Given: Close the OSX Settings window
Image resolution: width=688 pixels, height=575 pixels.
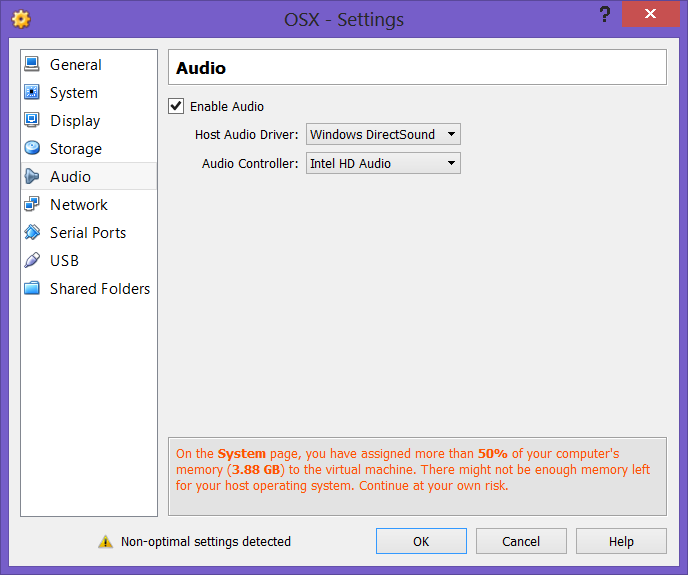Looking at the screenshot, I should pyautogui.click(x=650, y=14).
